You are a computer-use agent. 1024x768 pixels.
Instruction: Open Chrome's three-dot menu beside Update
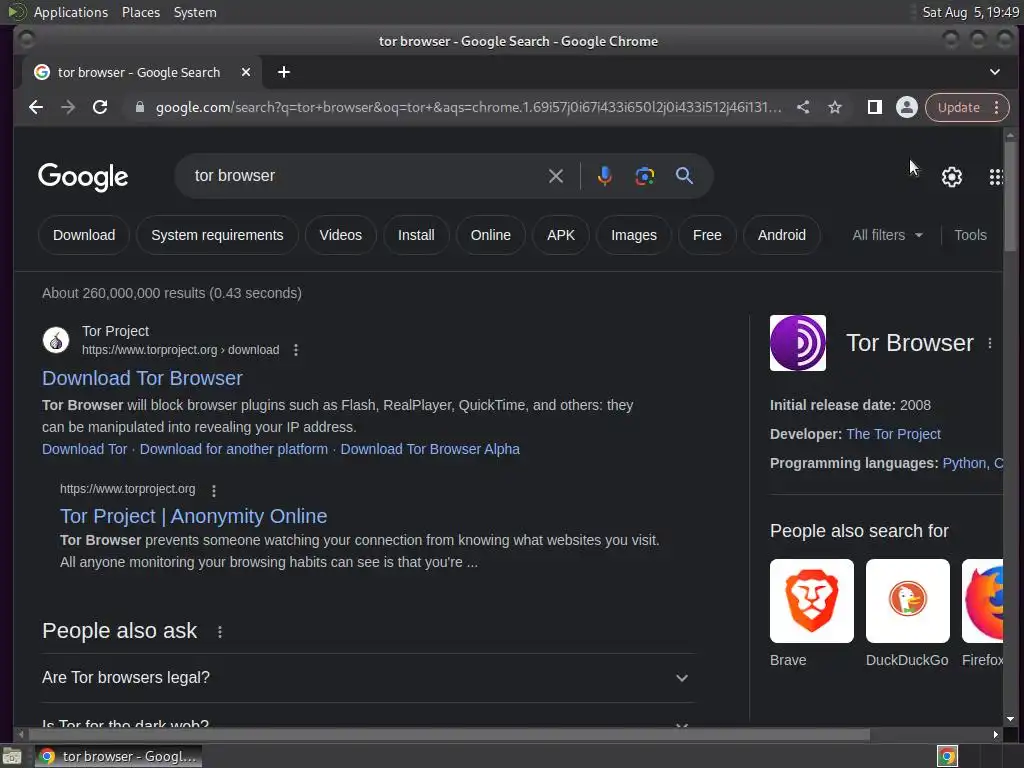point(997,108)
